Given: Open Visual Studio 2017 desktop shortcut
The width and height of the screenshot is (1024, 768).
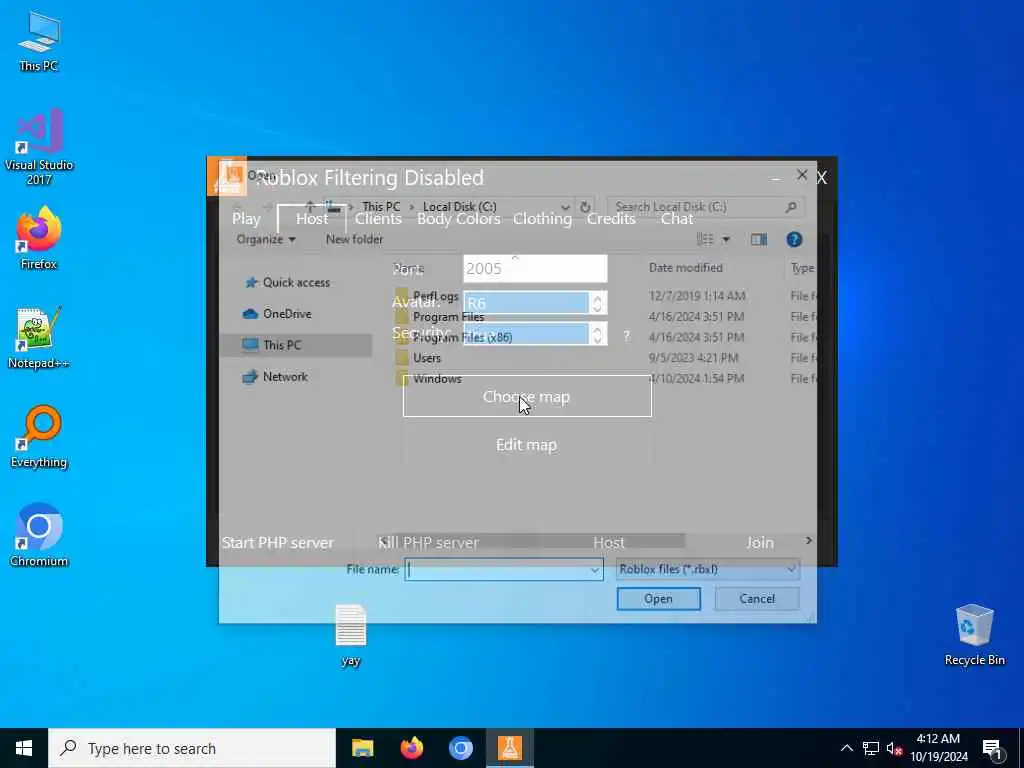Looking at the screenshot, I should click(39, 146).
